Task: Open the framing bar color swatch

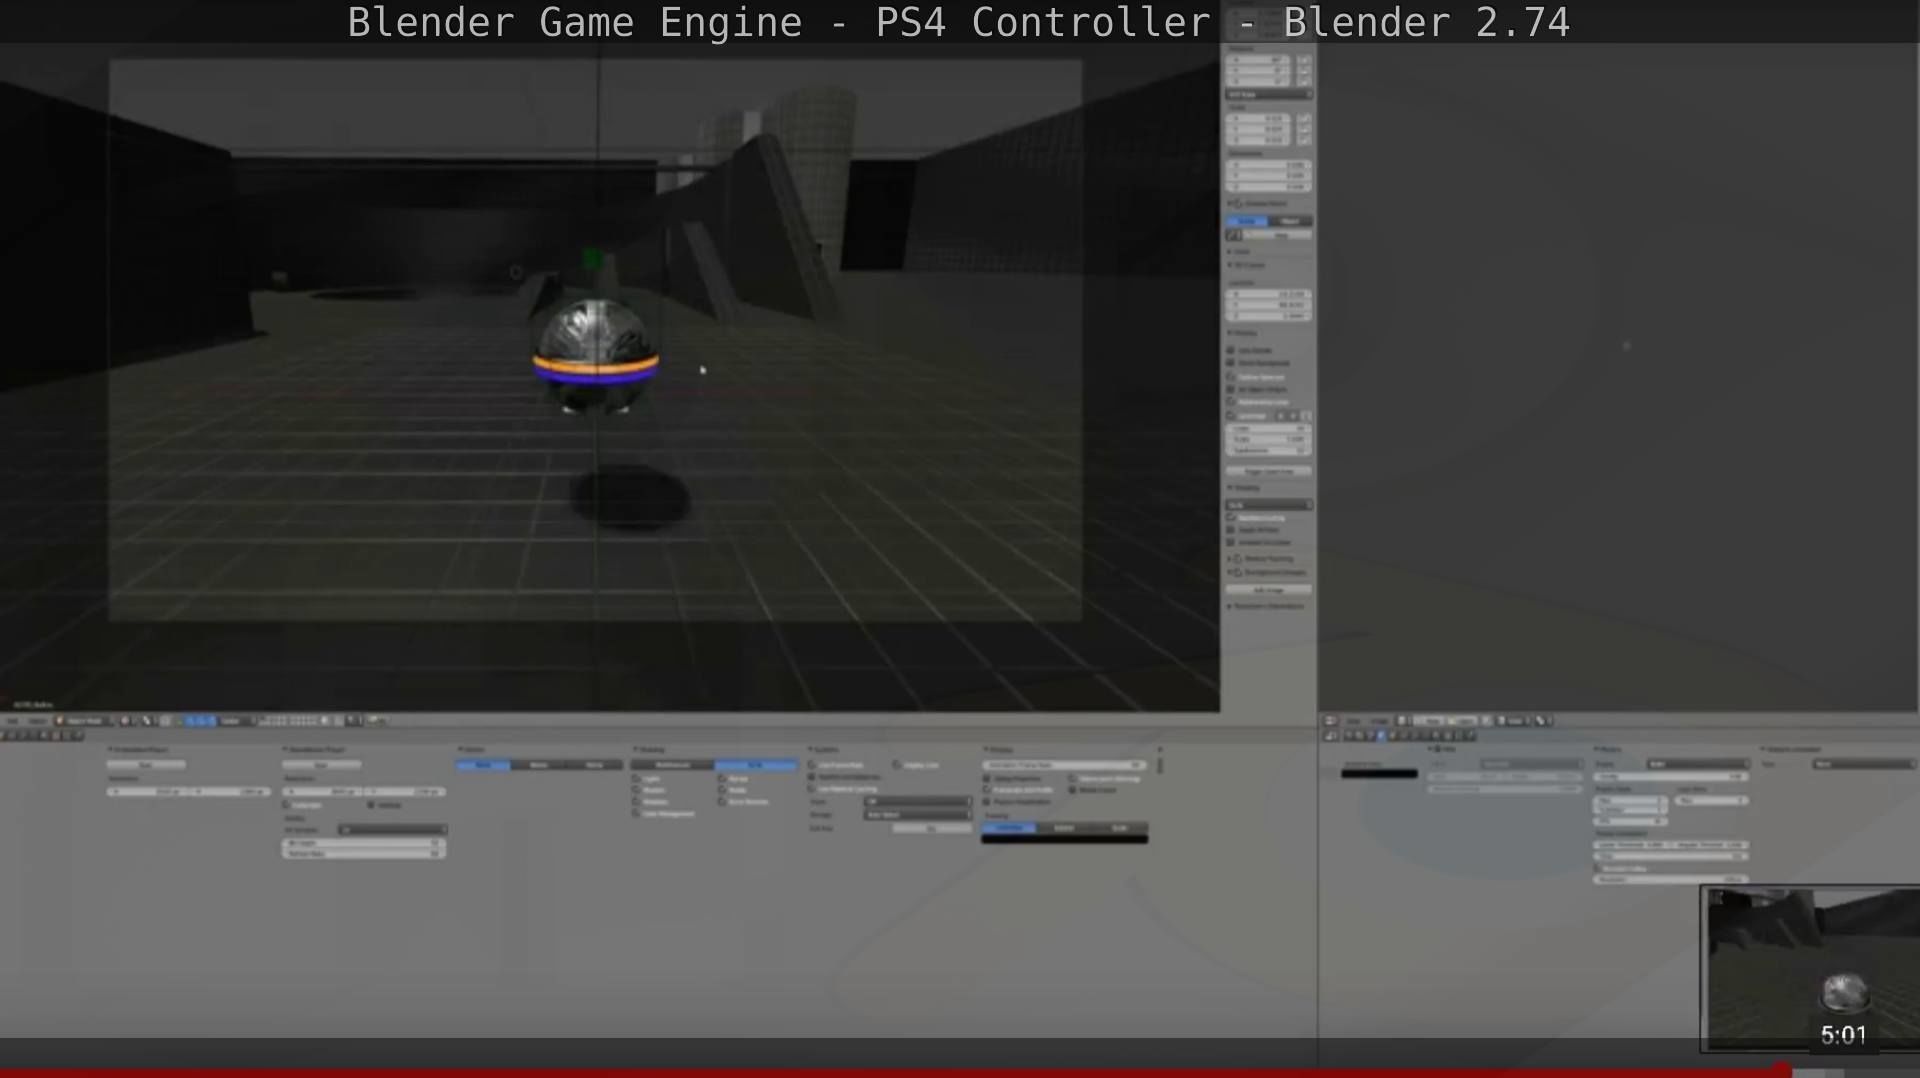Action: pyautogui.click(x=1065, y=839)
